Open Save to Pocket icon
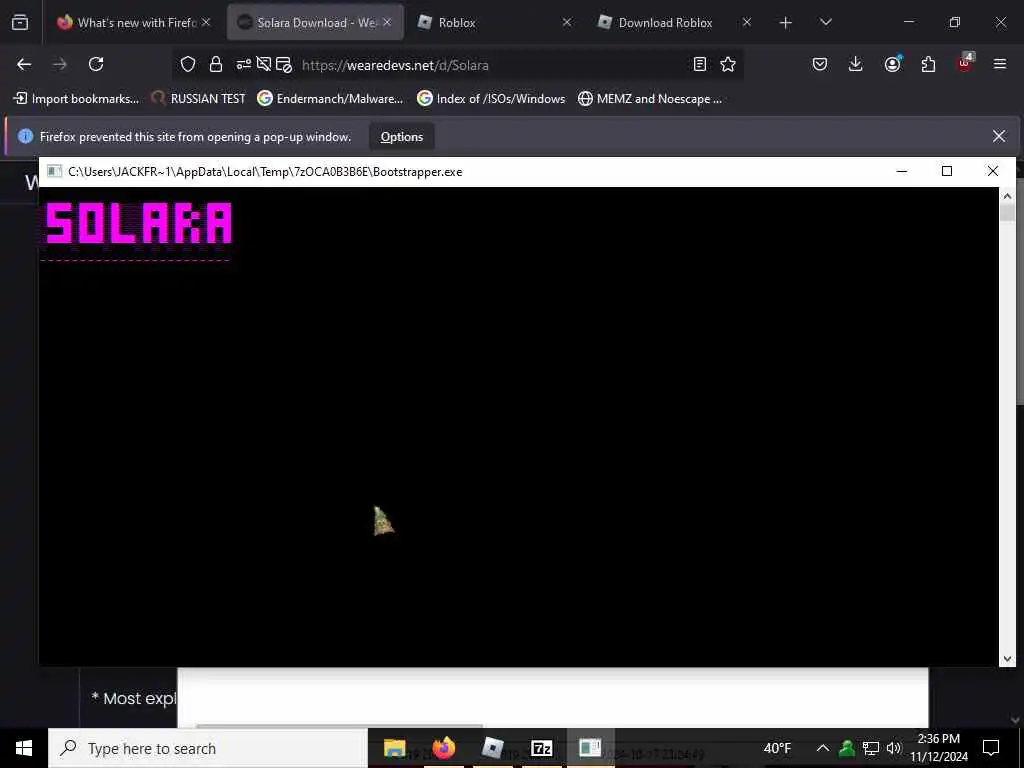The image size is (1024, 768). 820,64
